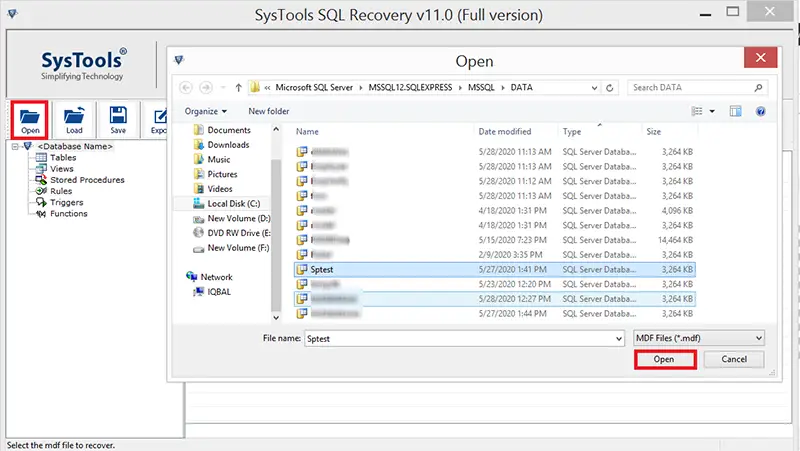The width and height of the screenshot is (800, 451).
Task: Select the 14,464 KB database file
Action: pos(494,240)
